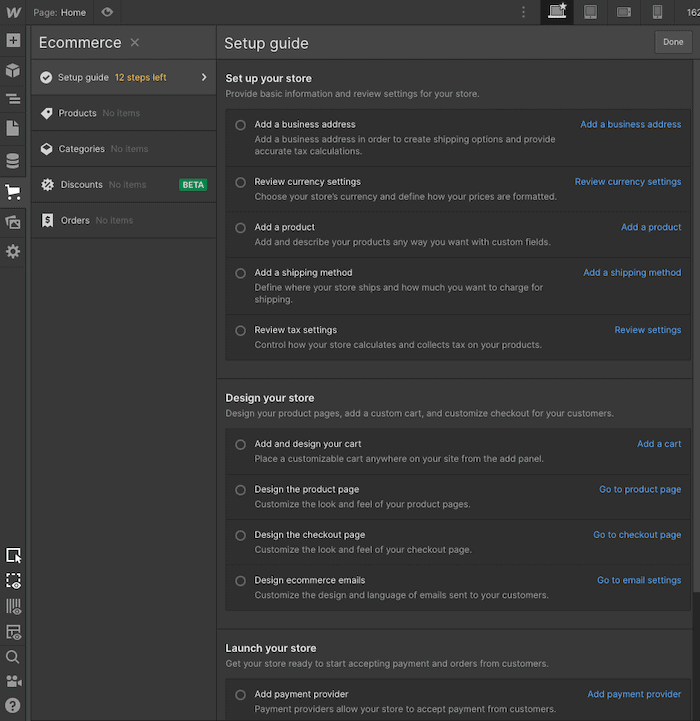This screenshot has width=700, height=721.
Task: Open the Orders section
Action: coord(124,220)
